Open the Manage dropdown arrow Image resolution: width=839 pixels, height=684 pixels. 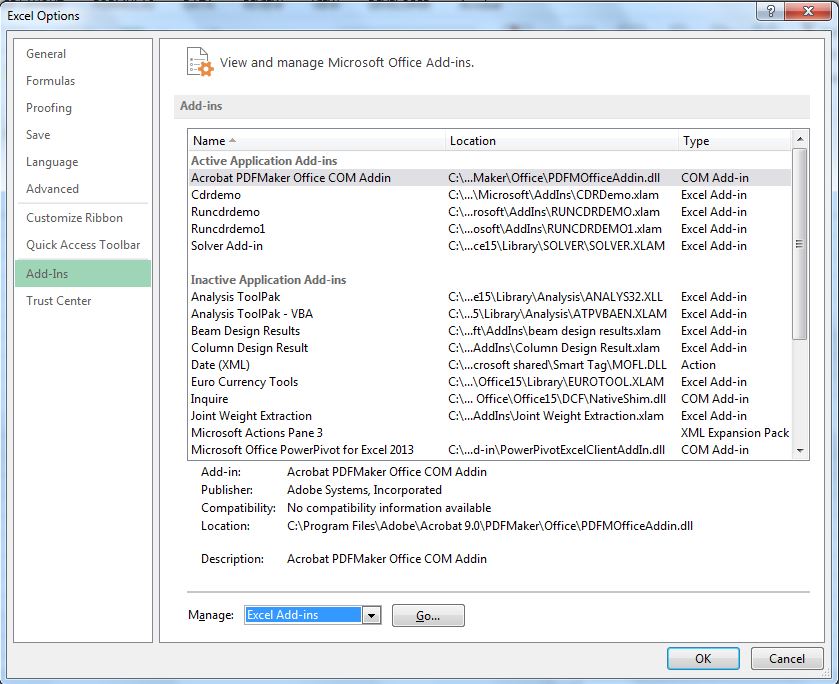[371, 615]
